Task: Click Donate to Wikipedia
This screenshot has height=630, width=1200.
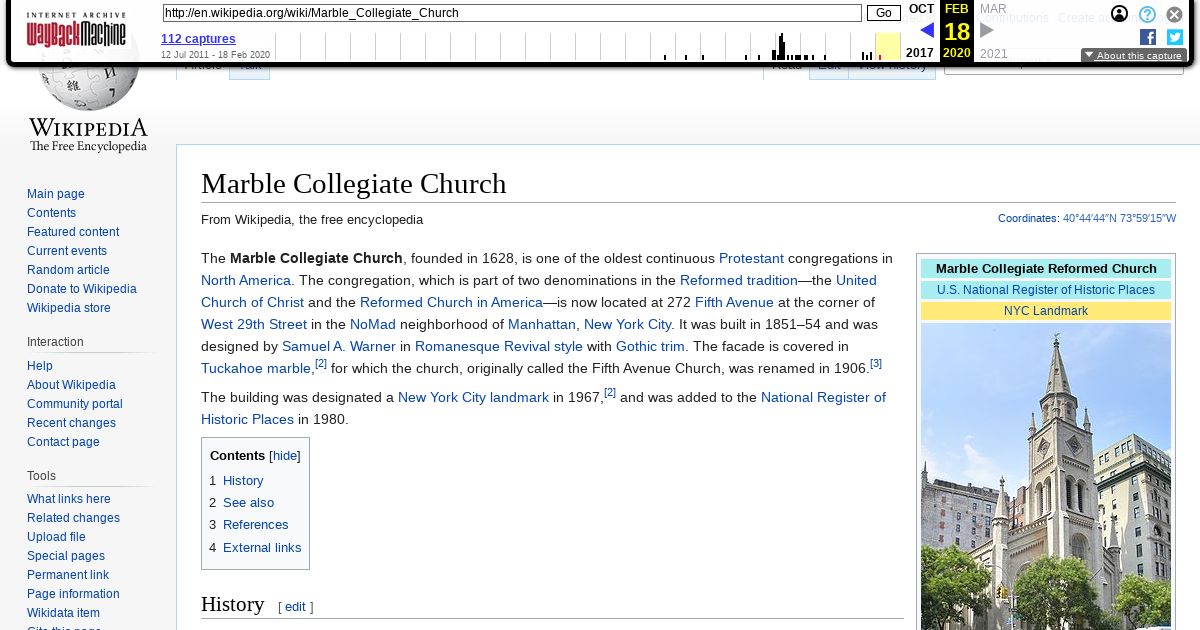Action: pyautogui.click(x=82, y=289)
